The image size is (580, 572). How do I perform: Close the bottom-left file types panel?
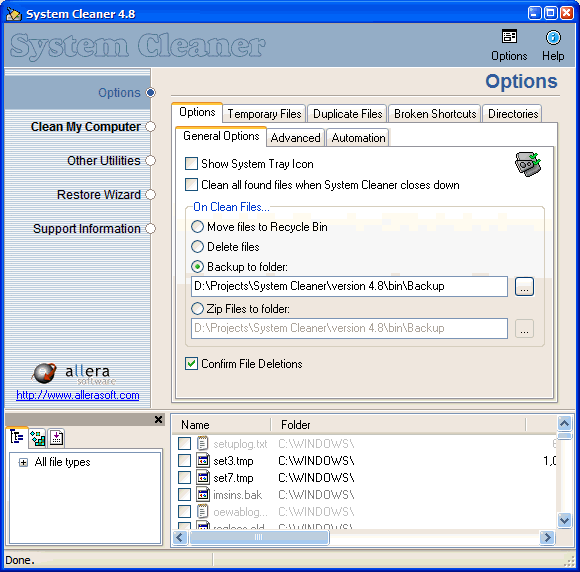coord(158,419)
